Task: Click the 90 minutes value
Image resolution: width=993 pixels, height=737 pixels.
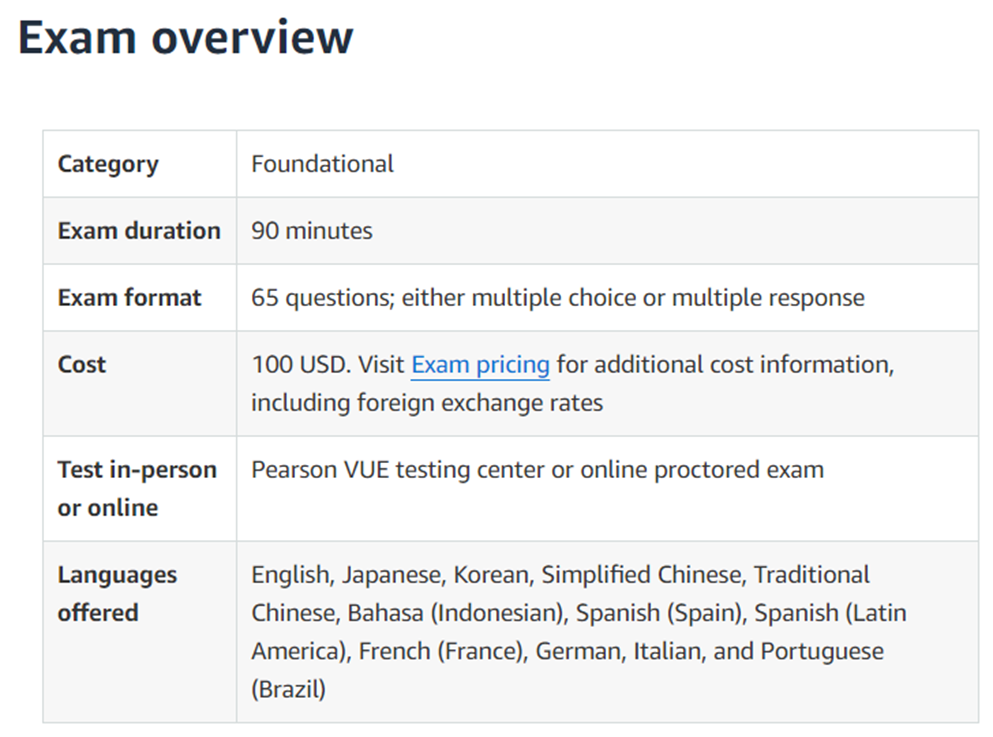Action: (311, 231)
